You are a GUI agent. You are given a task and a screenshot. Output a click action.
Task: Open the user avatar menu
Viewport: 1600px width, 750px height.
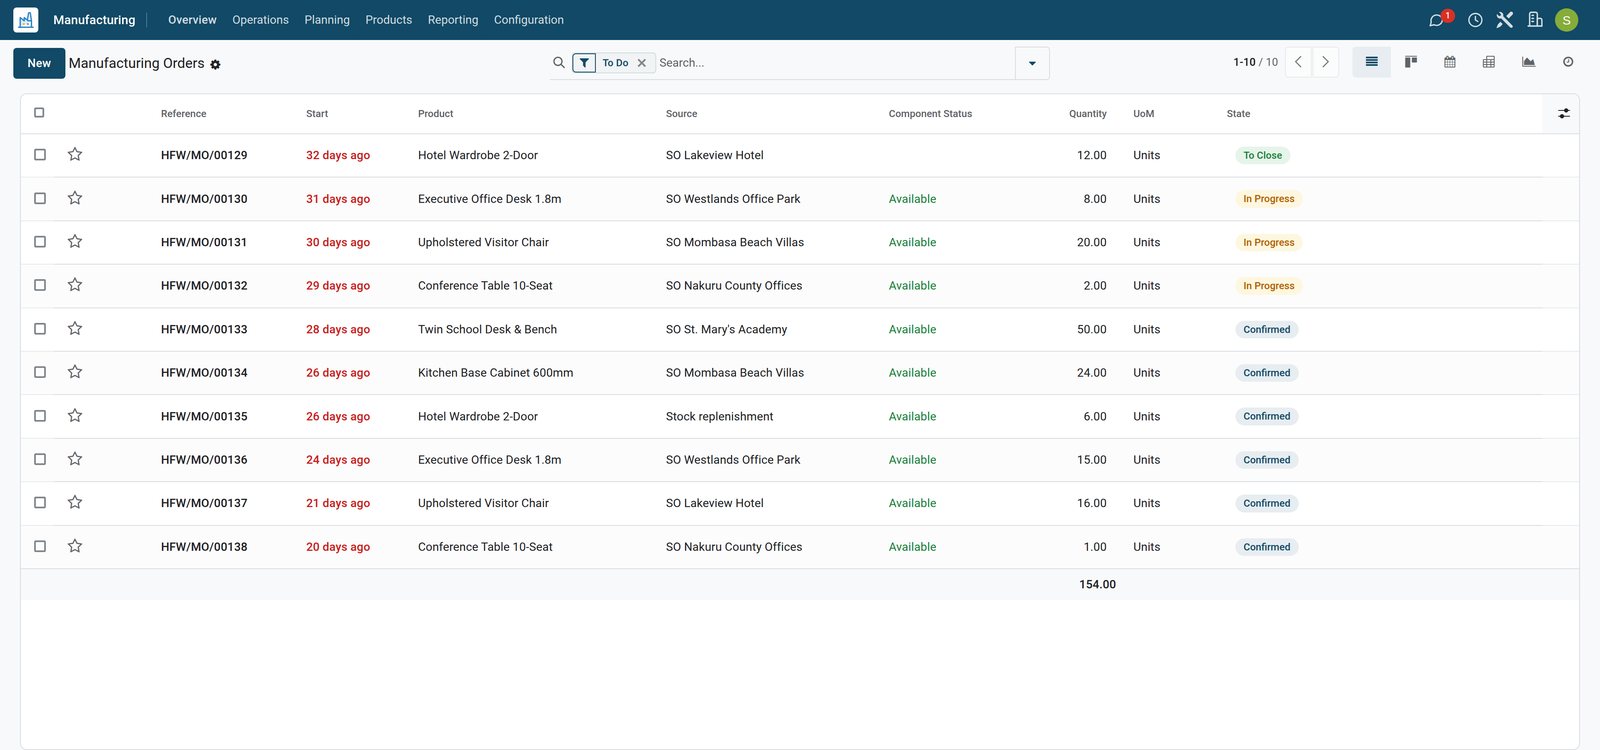(1567, 20)
